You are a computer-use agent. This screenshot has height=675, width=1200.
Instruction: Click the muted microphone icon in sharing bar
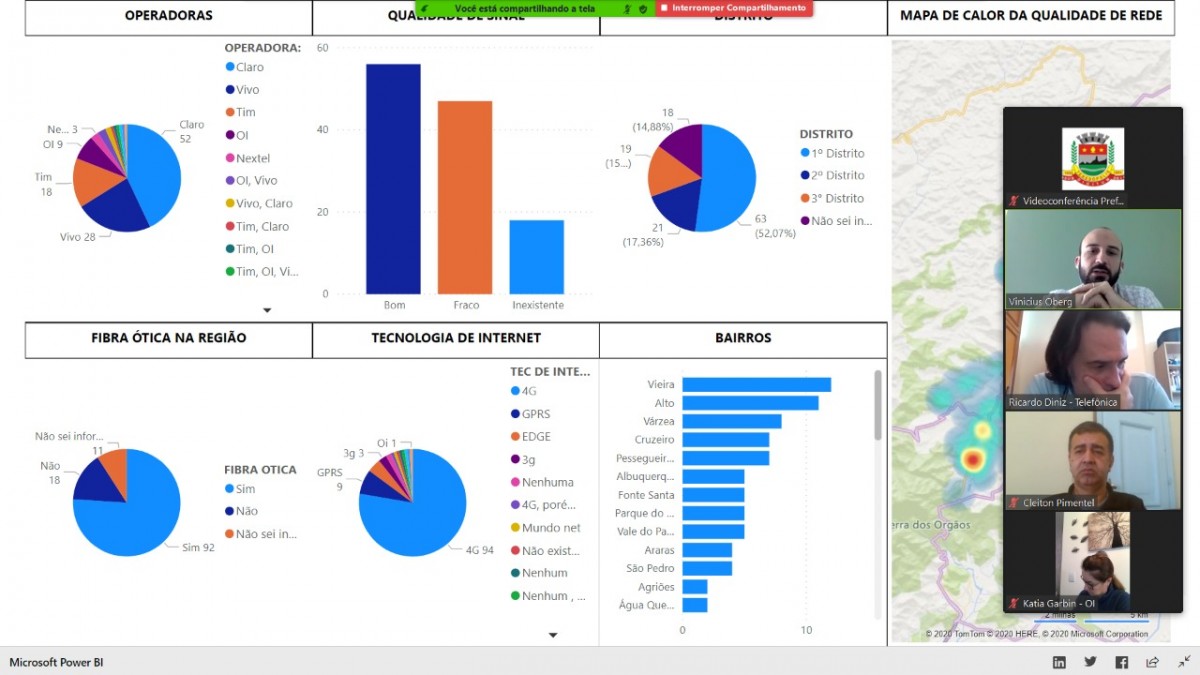point(625,8)
